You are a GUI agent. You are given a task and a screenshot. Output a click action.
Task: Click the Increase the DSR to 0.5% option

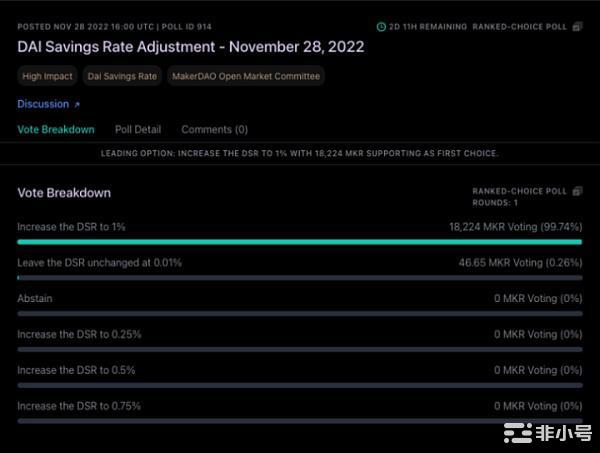click(76, 370)
